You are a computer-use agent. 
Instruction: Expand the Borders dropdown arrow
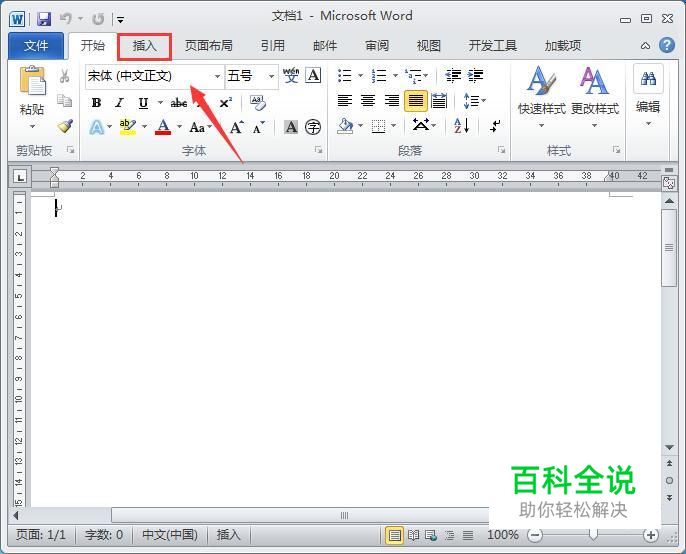393,126
